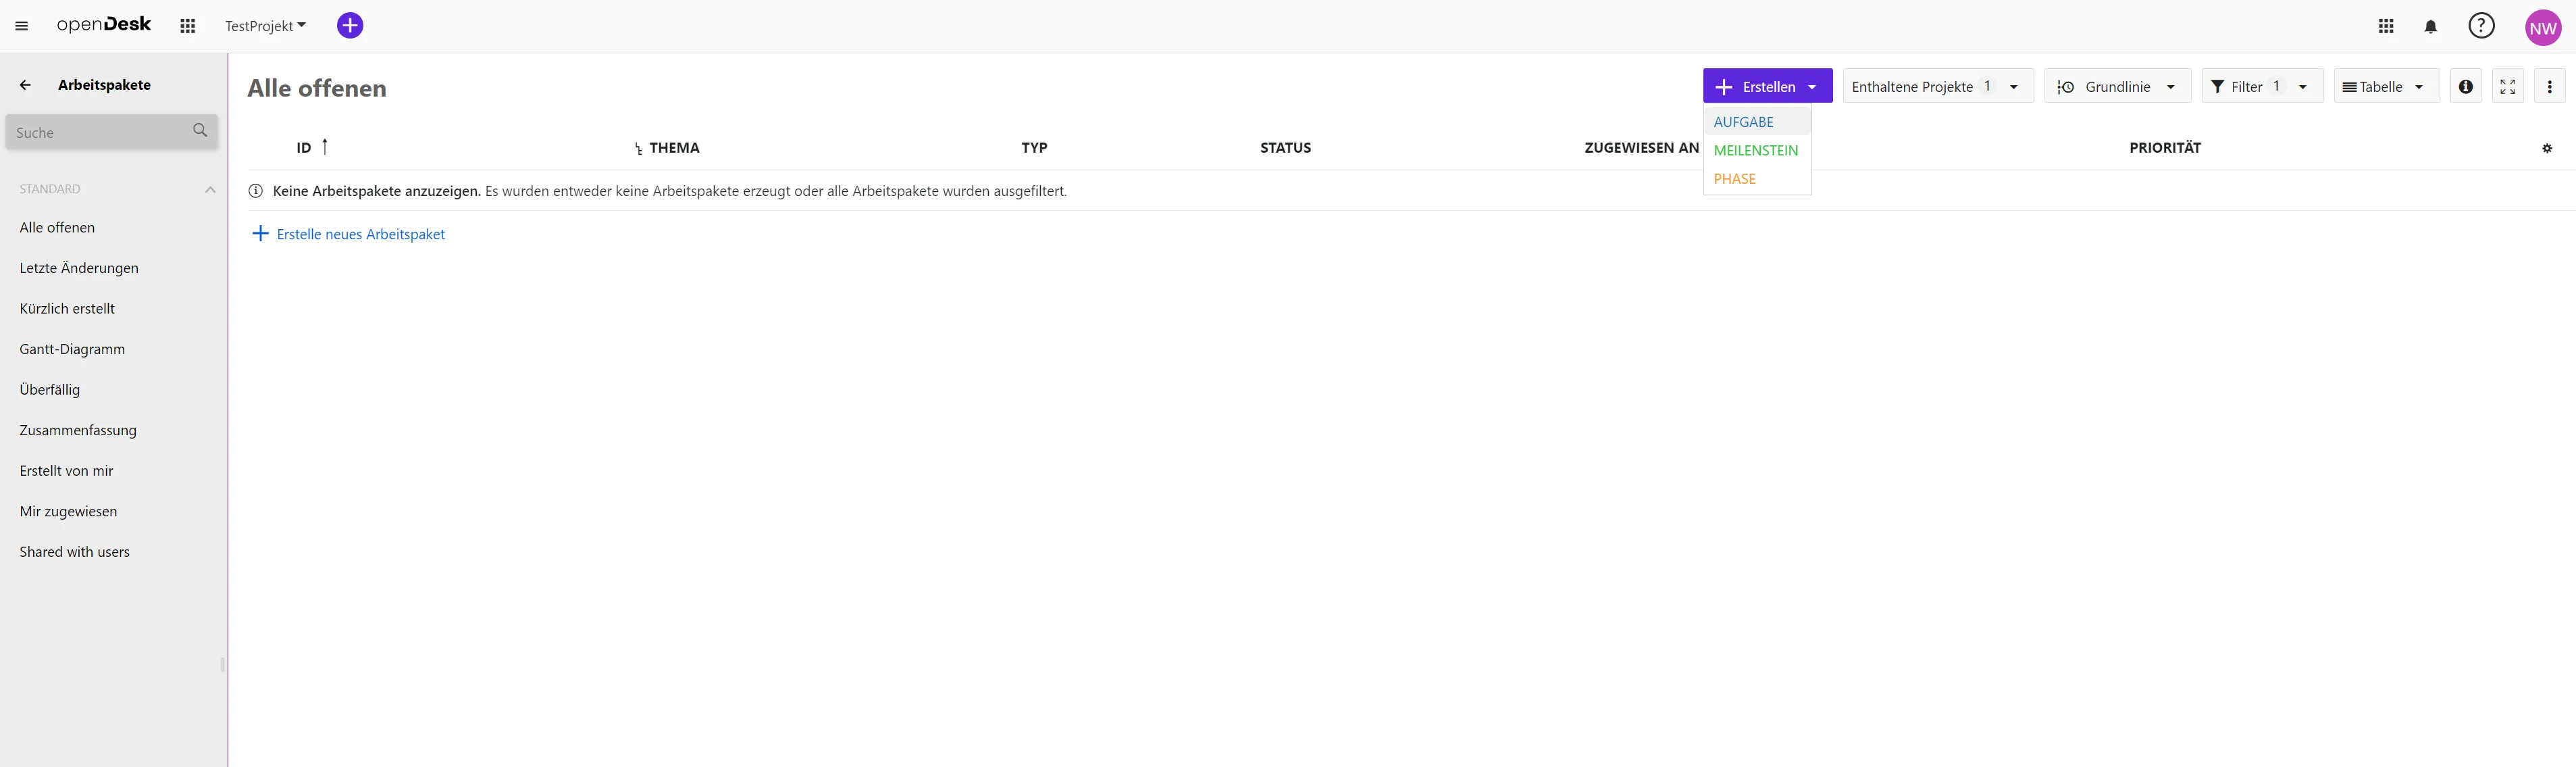Open the help question mark menu

click(x=2481, y=26)
